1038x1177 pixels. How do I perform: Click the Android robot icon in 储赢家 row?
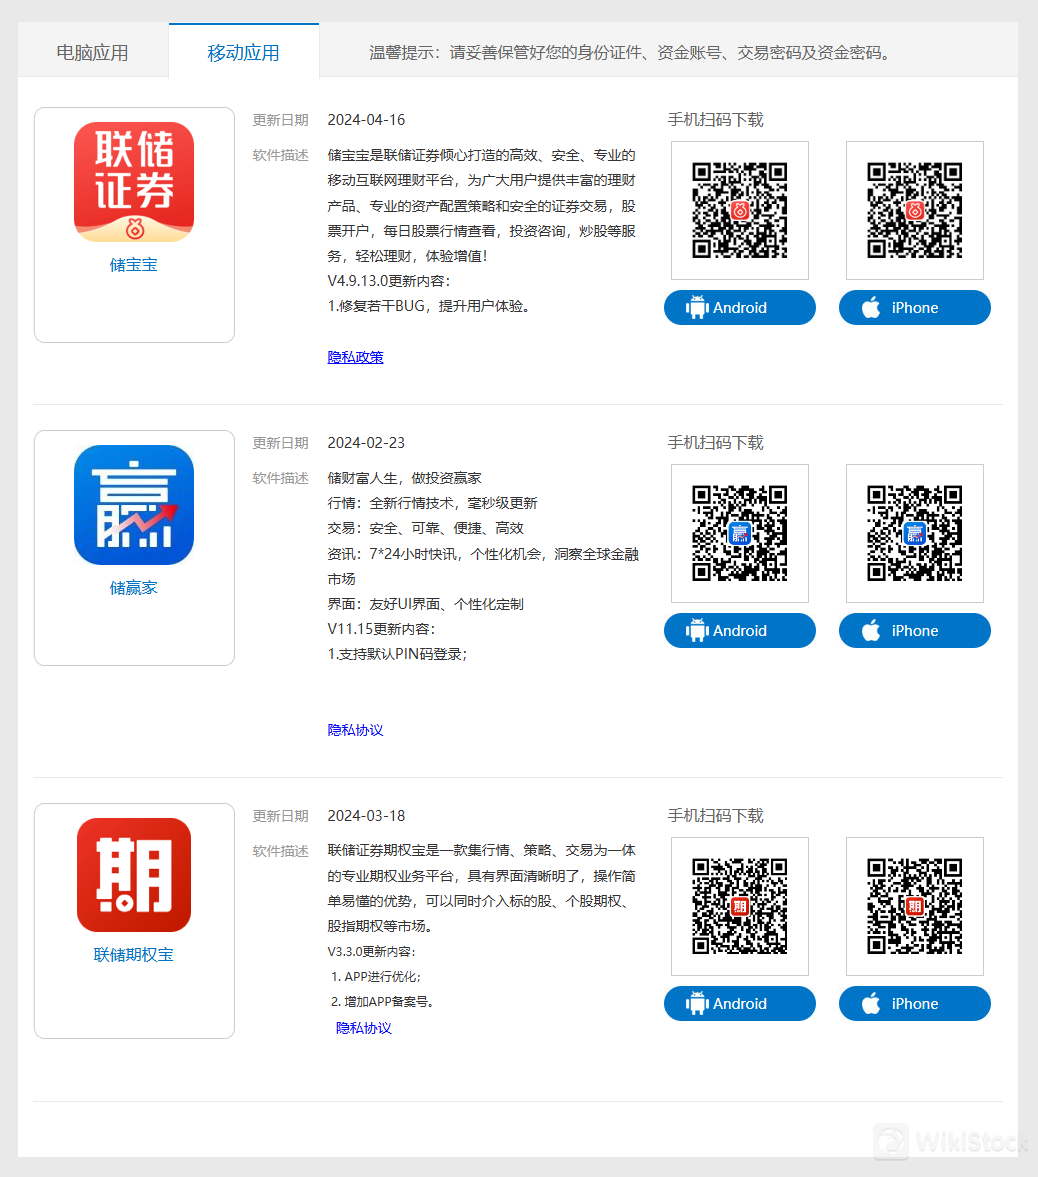(x=697, y=630)
